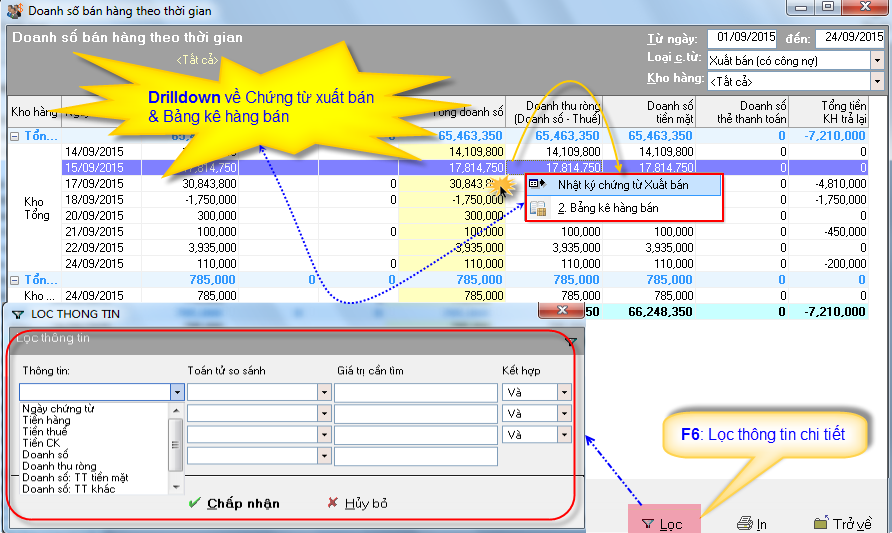
Task: Click the funnel icon on Lọc button
Action: click(648, 523)
